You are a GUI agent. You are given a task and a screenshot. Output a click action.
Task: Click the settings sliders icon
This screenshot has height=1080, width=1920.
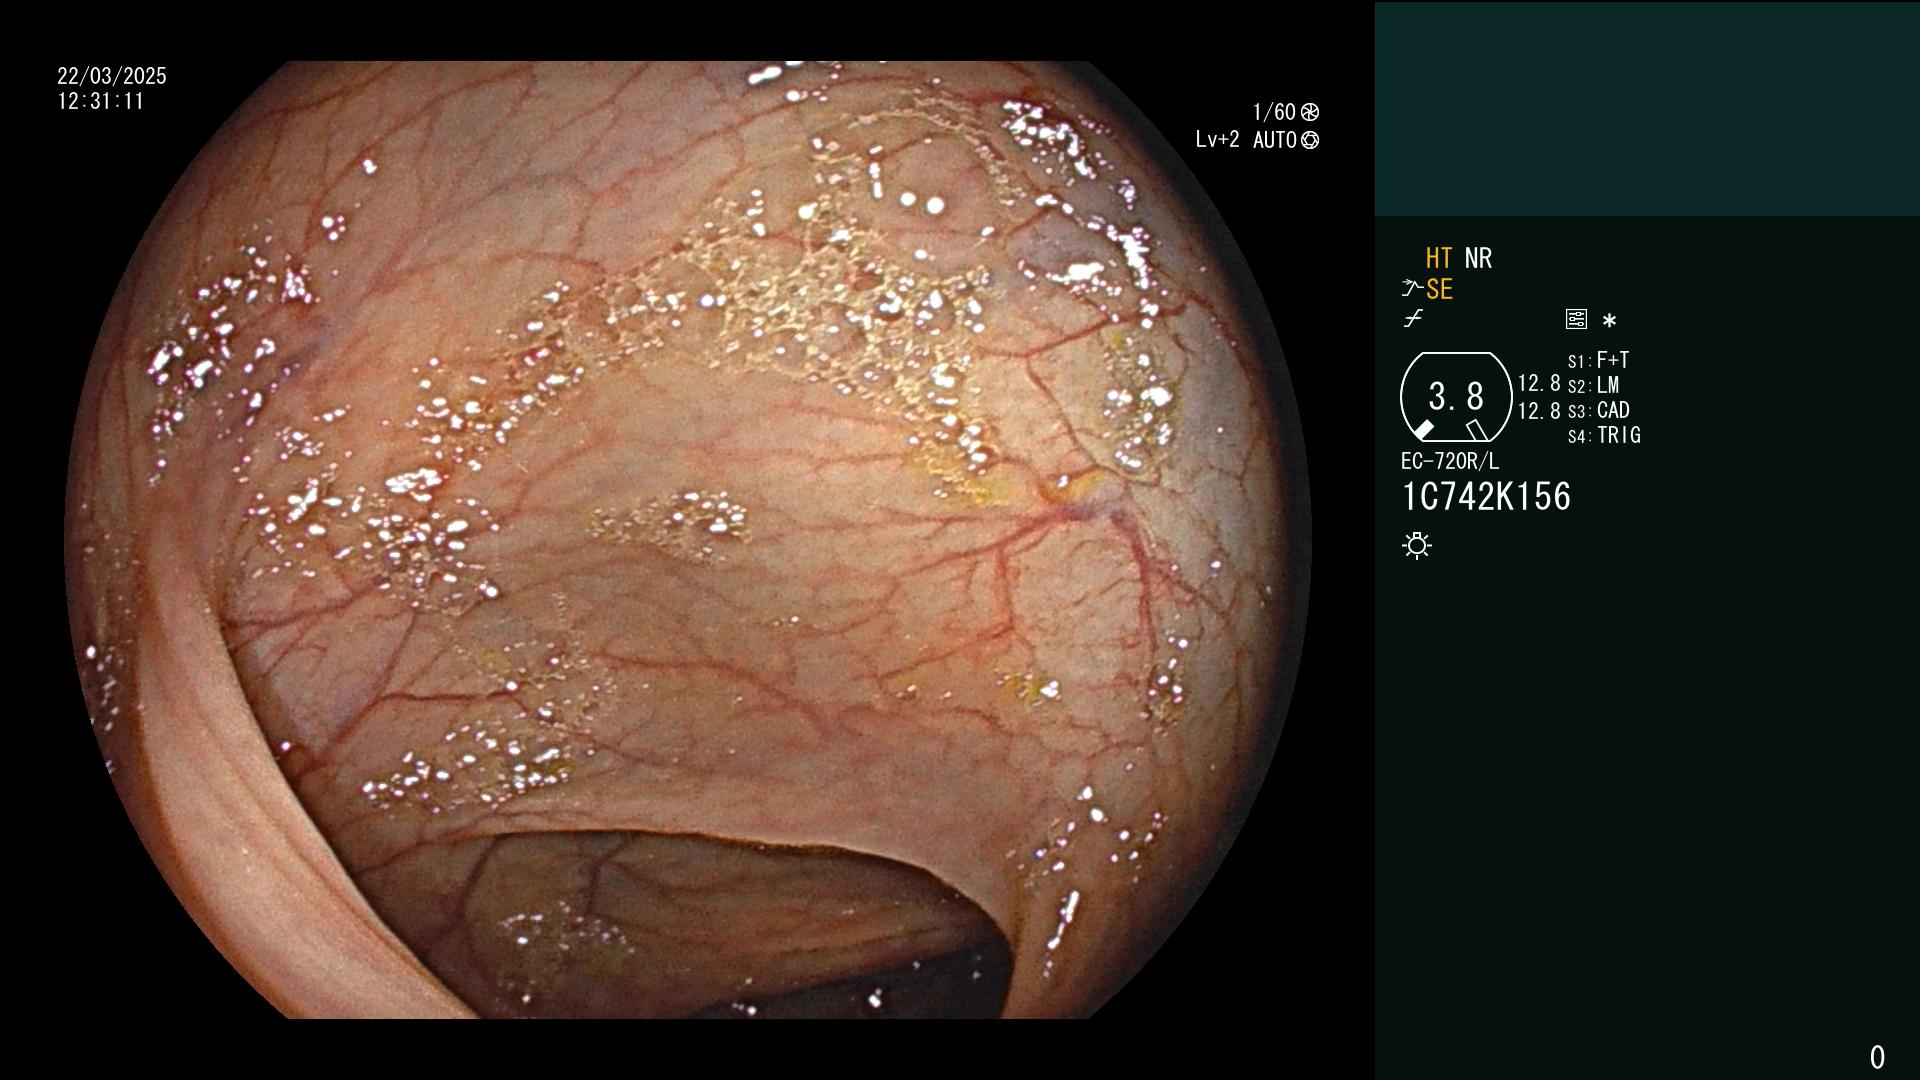[x=1576, y=319]
